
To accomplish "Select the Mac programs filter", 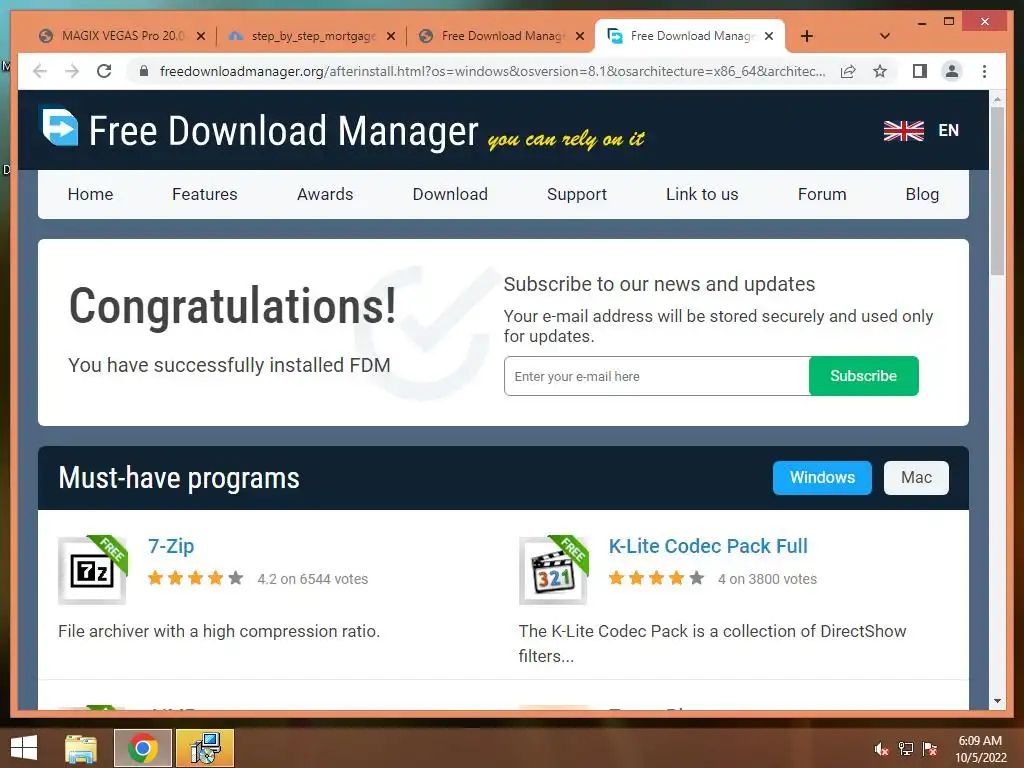I will point(916,477).
